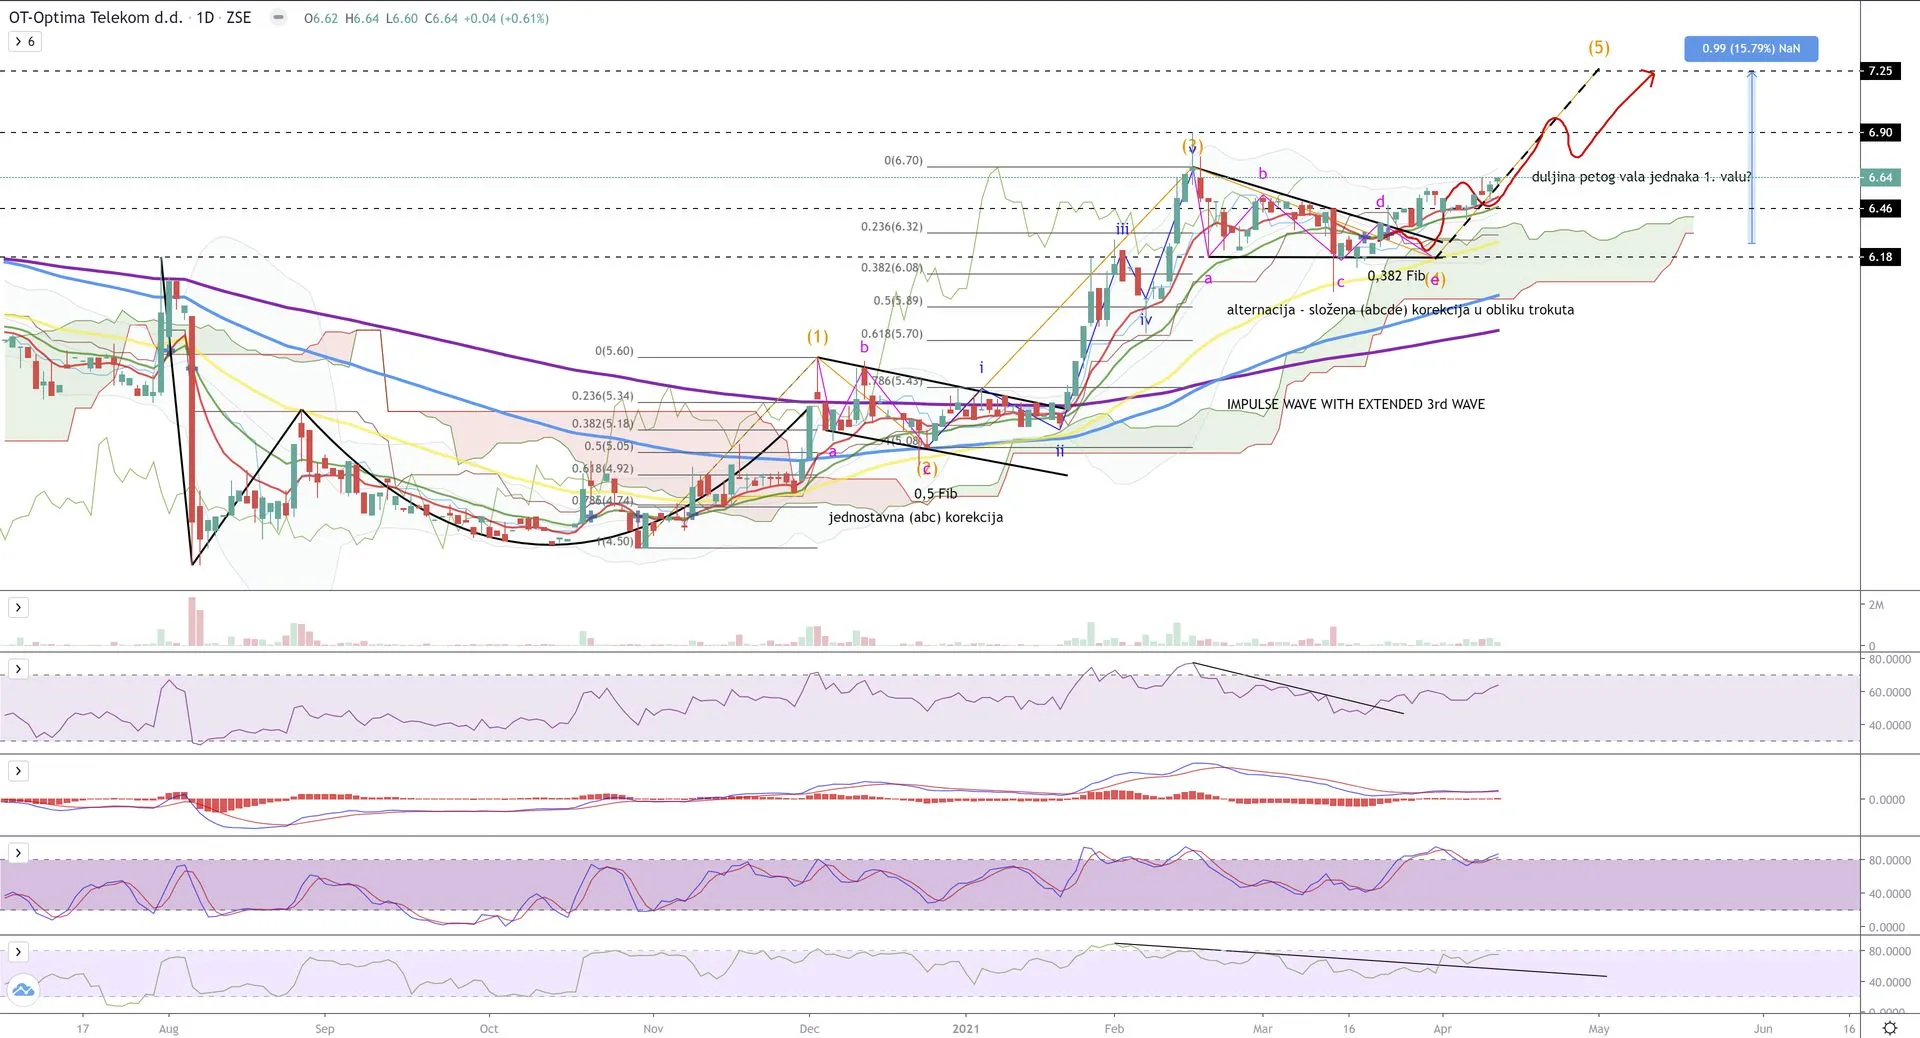
Task: Expand the RSI pane legend chevron
Action: (x=18, y=669)
